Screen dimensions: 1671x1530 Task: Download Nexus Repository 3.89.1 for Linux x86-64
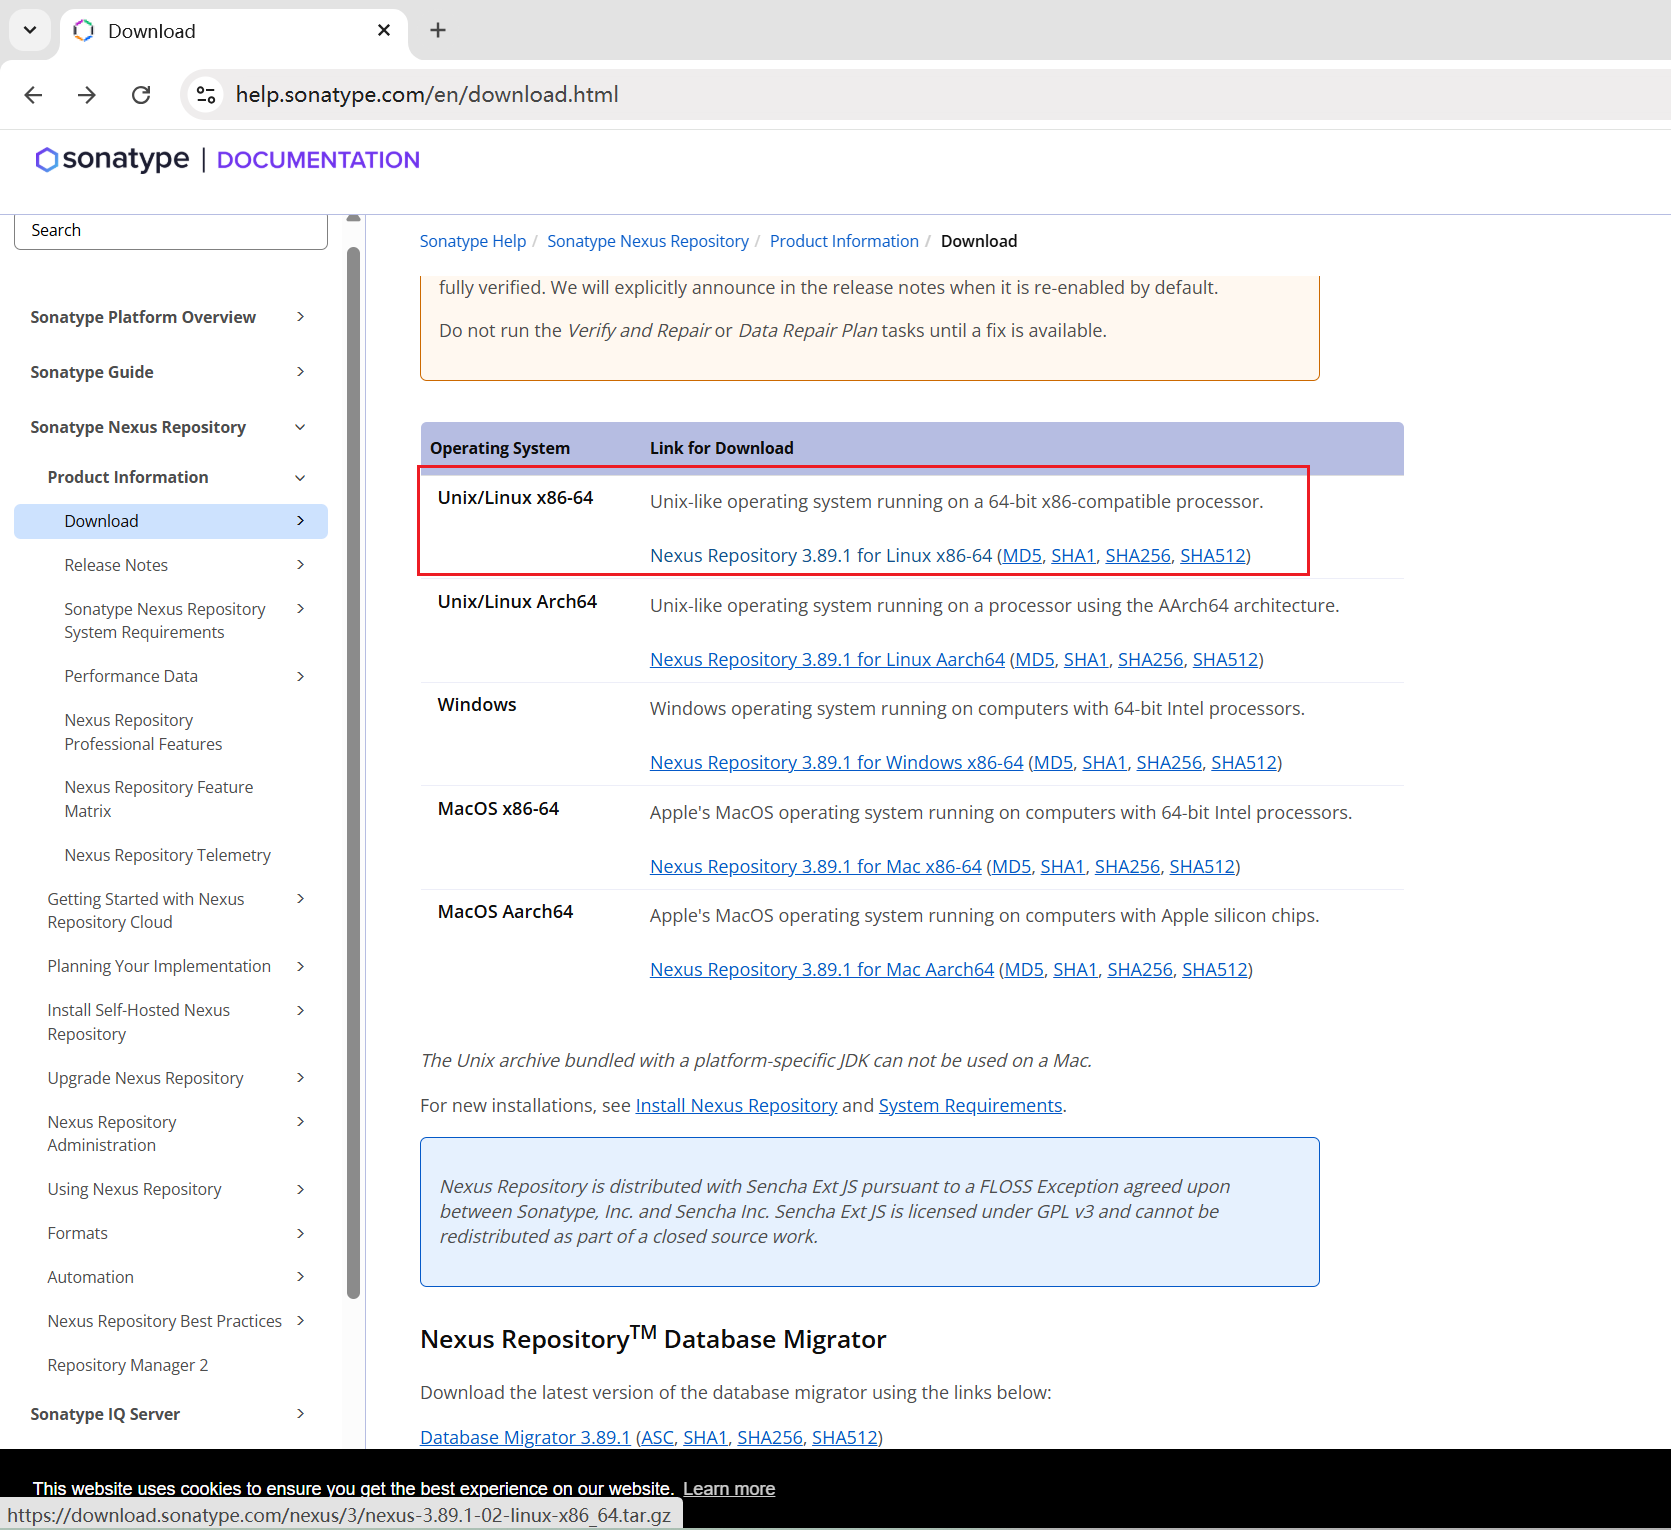pos(820,556)
